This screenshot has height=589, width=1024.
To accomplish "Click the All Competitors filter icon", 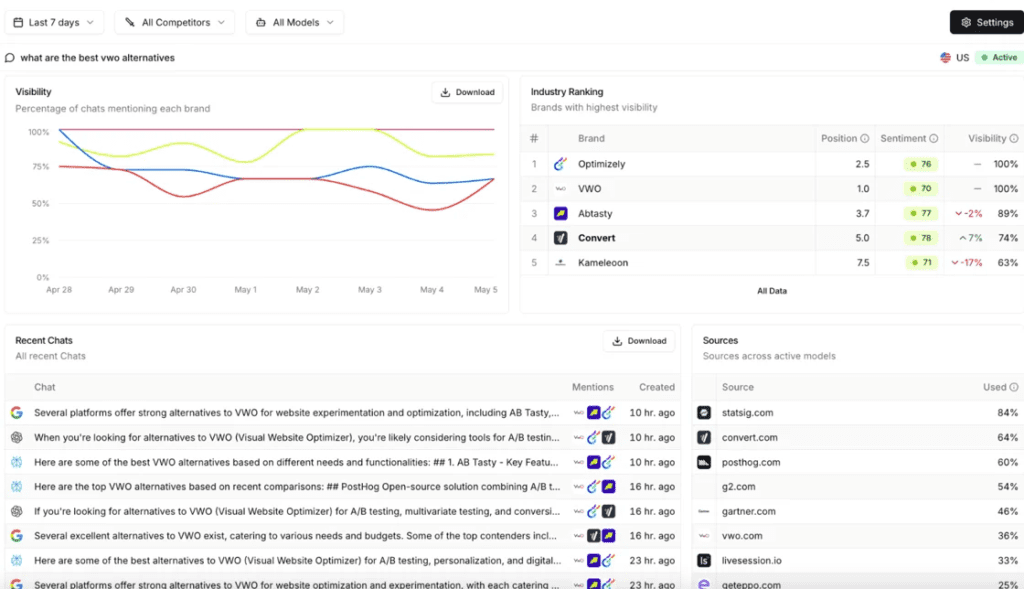I will pyautogui.click(x=130, y=22).
